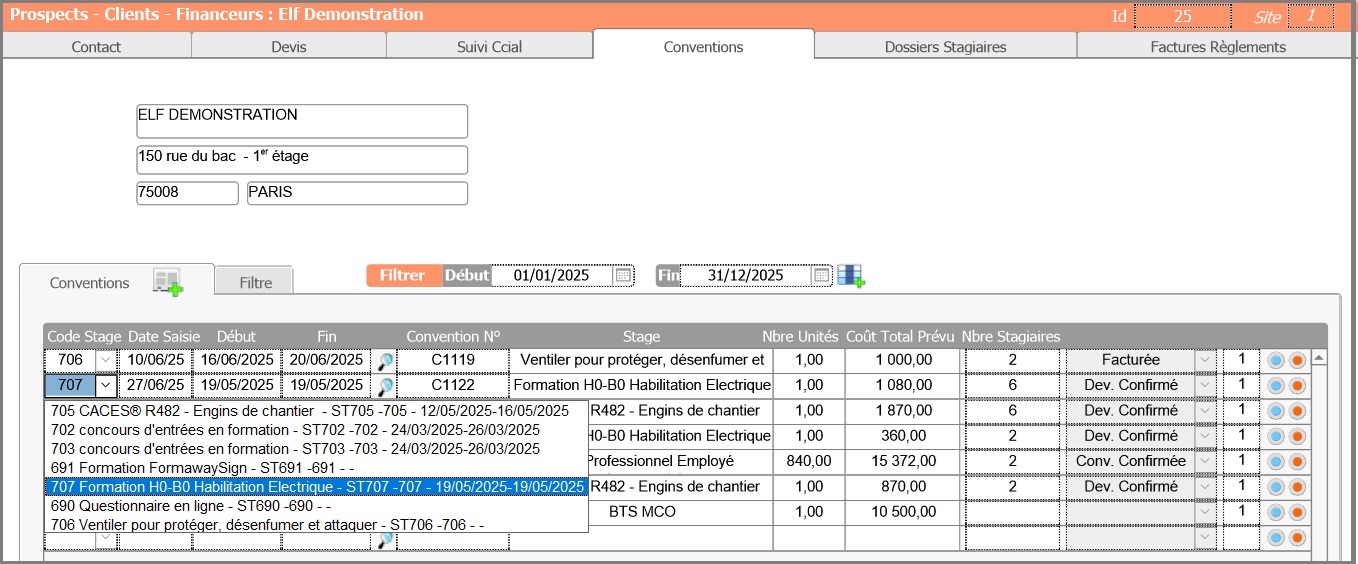
Task: Click orange round button on the Conv. Confirmée row
Action: pos(1297,462)
